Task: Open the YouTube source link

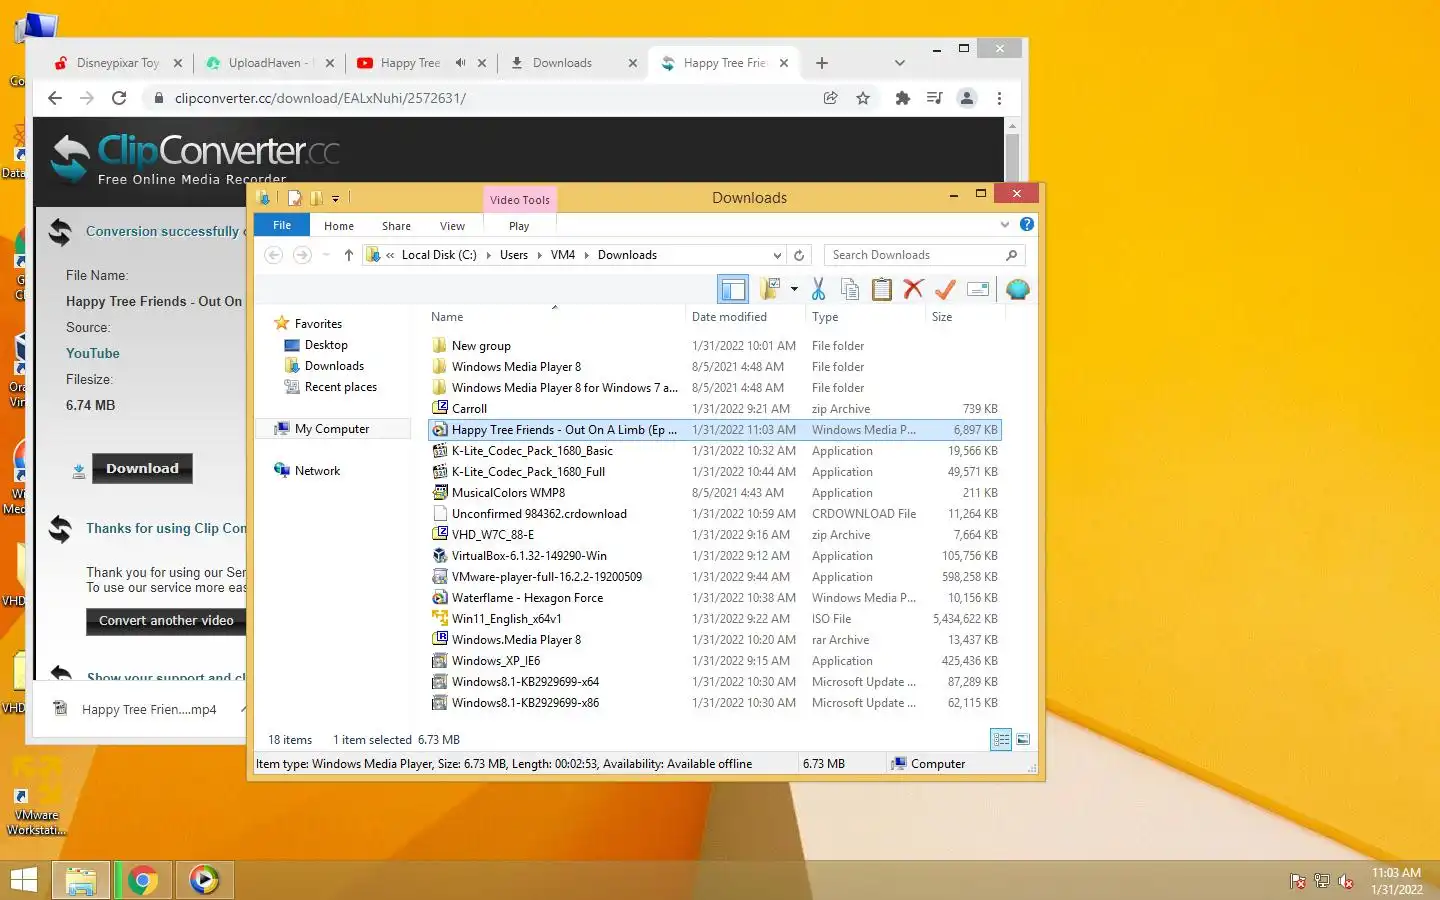Action: pyautogui.click(x=93, y=353)
